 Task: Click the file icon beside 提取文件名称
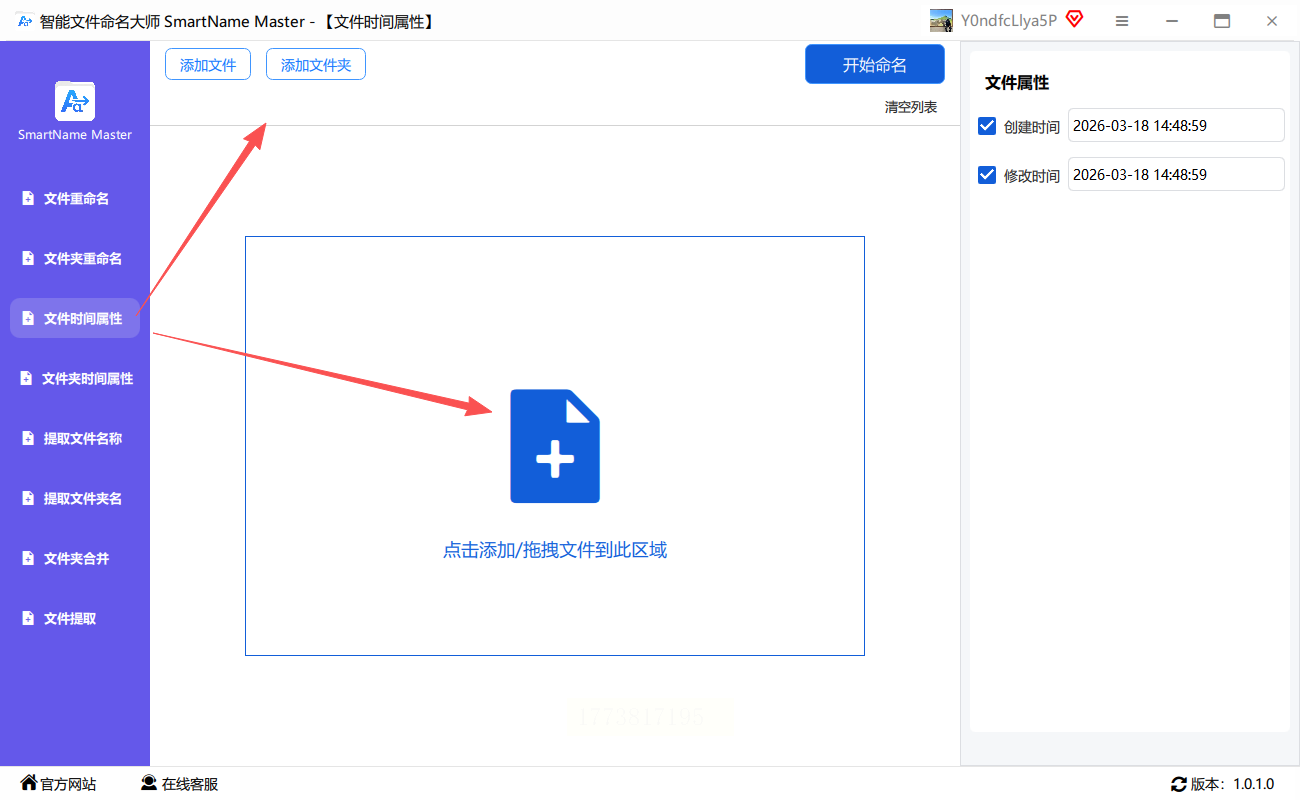coord(28,438)
